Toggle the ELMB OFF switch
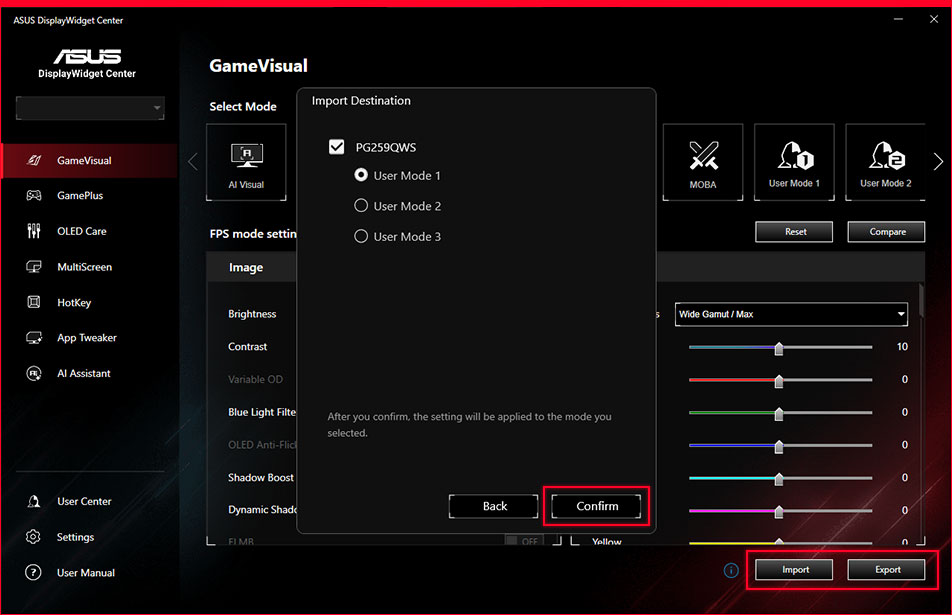 [x=524, y=540]
